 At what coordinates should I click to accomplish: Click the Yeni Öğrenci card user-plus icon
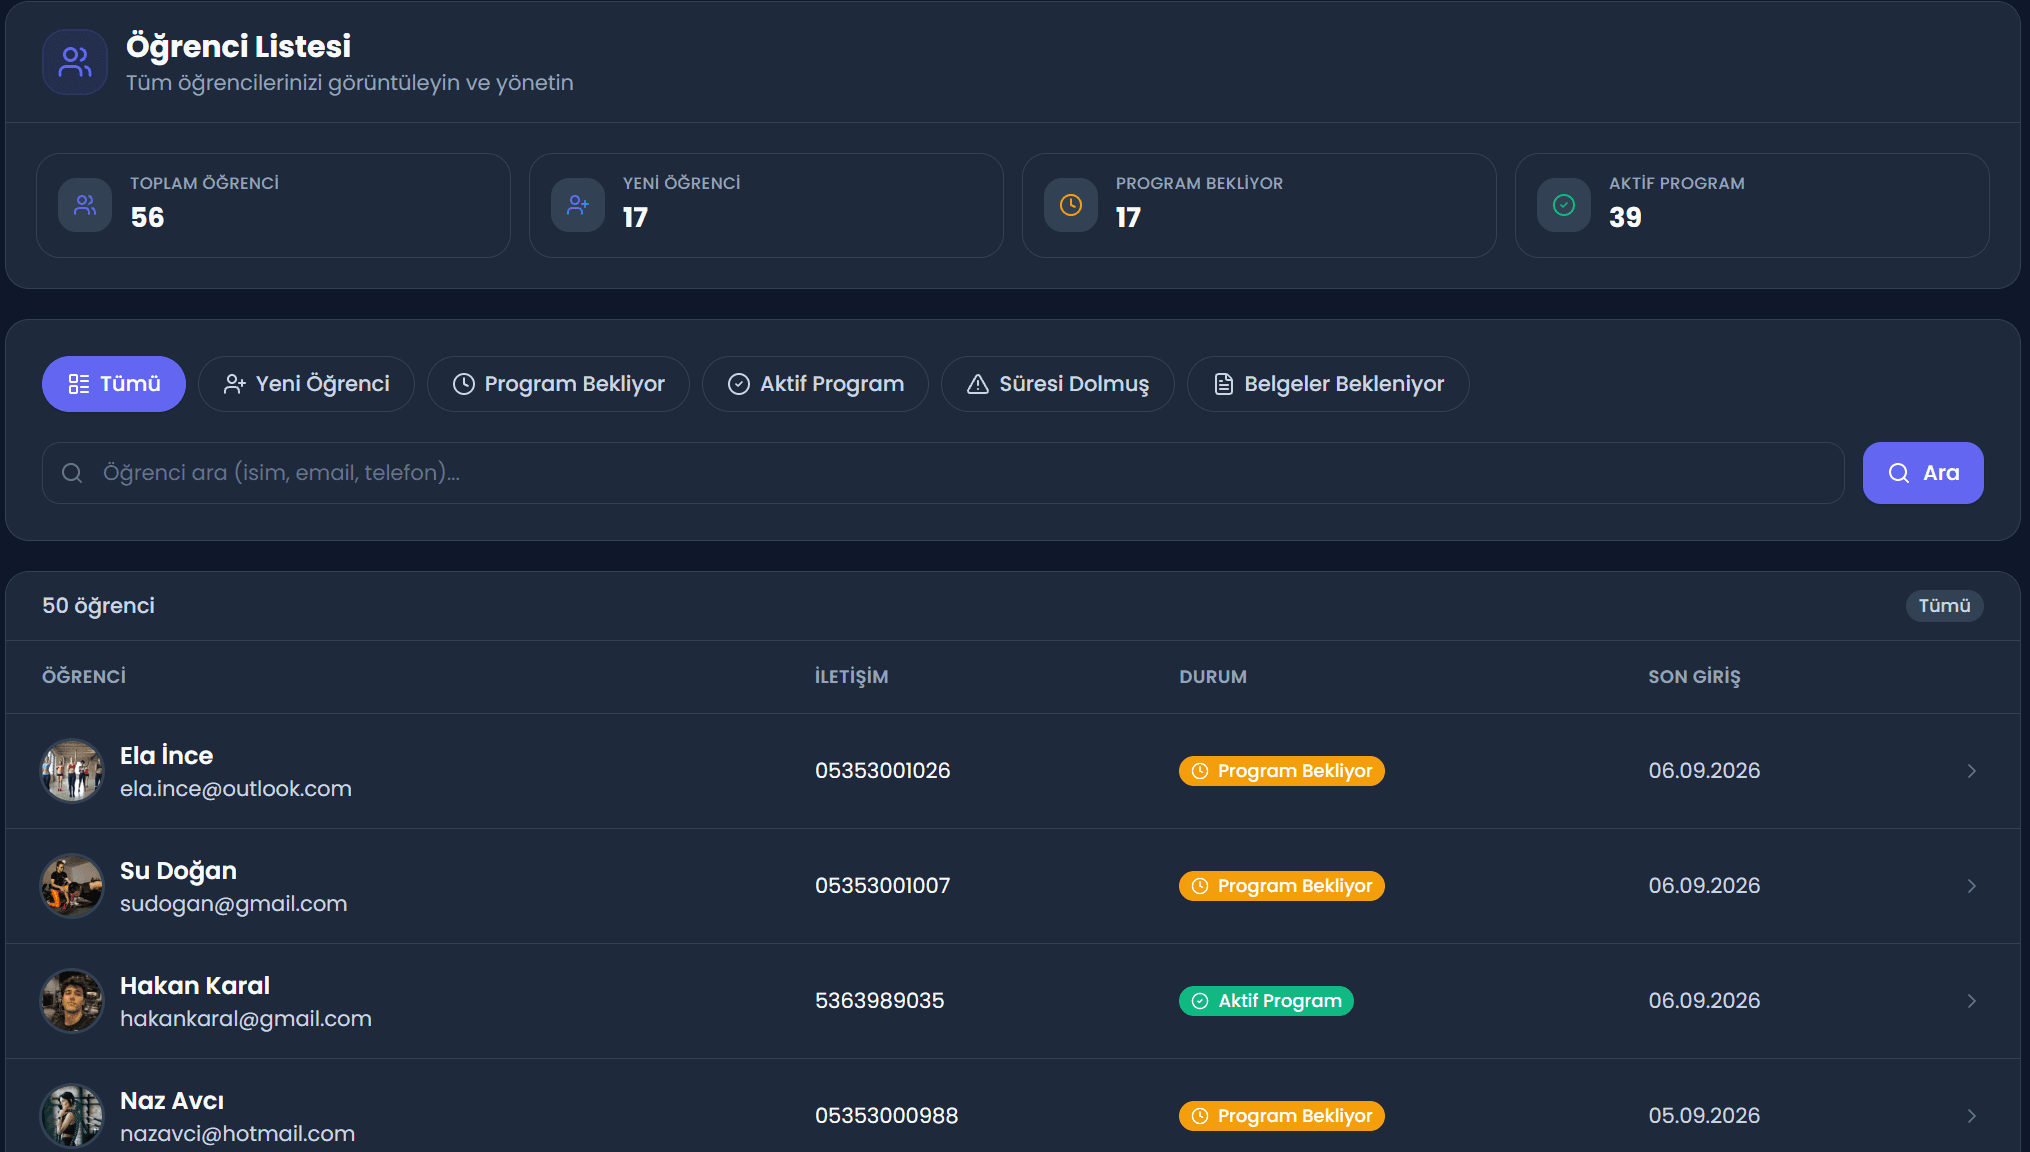pos(578,205)
